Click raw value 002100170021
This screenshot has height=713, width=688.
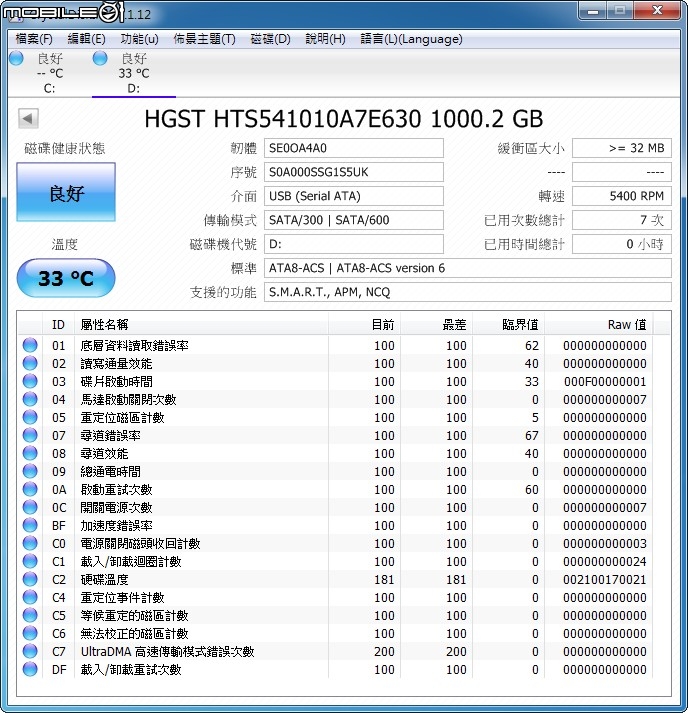[605, 580]
